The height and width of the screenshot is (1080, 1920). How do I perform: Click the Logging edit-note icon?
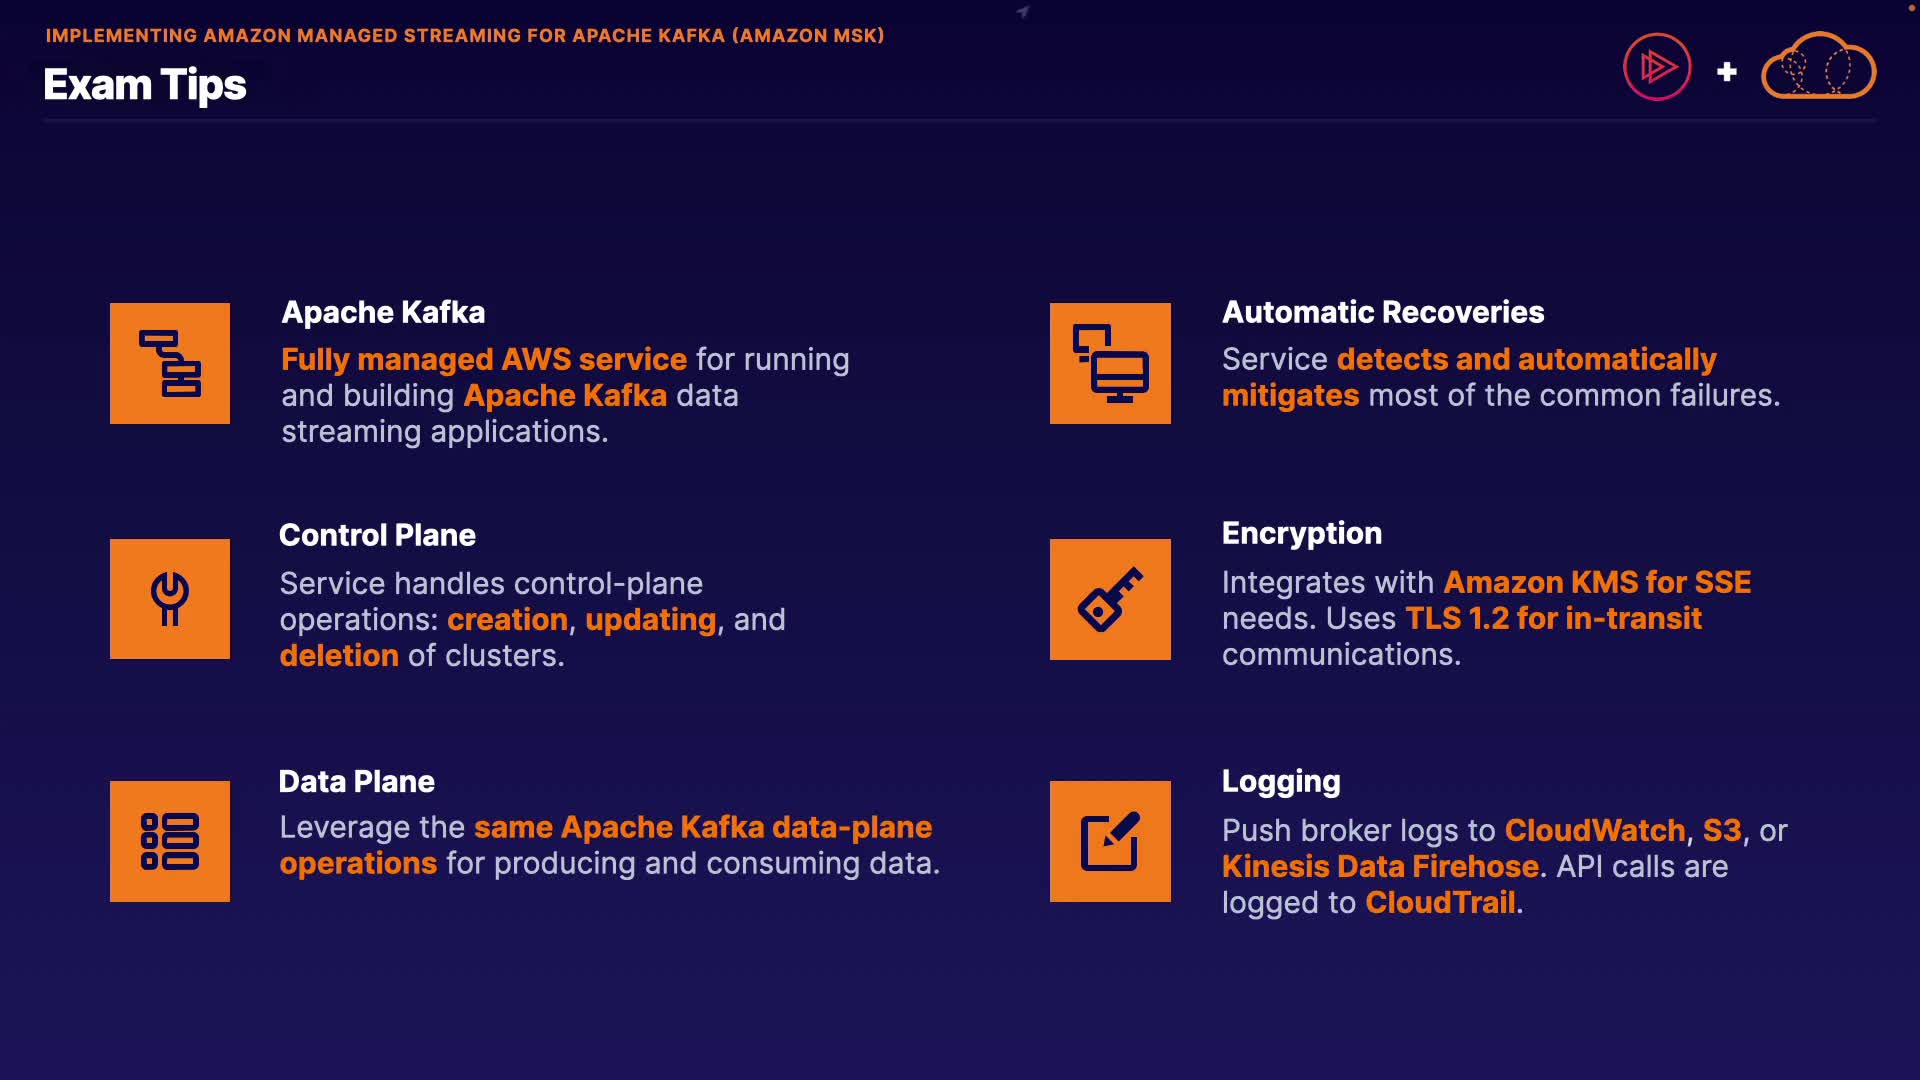[1110, 841]
